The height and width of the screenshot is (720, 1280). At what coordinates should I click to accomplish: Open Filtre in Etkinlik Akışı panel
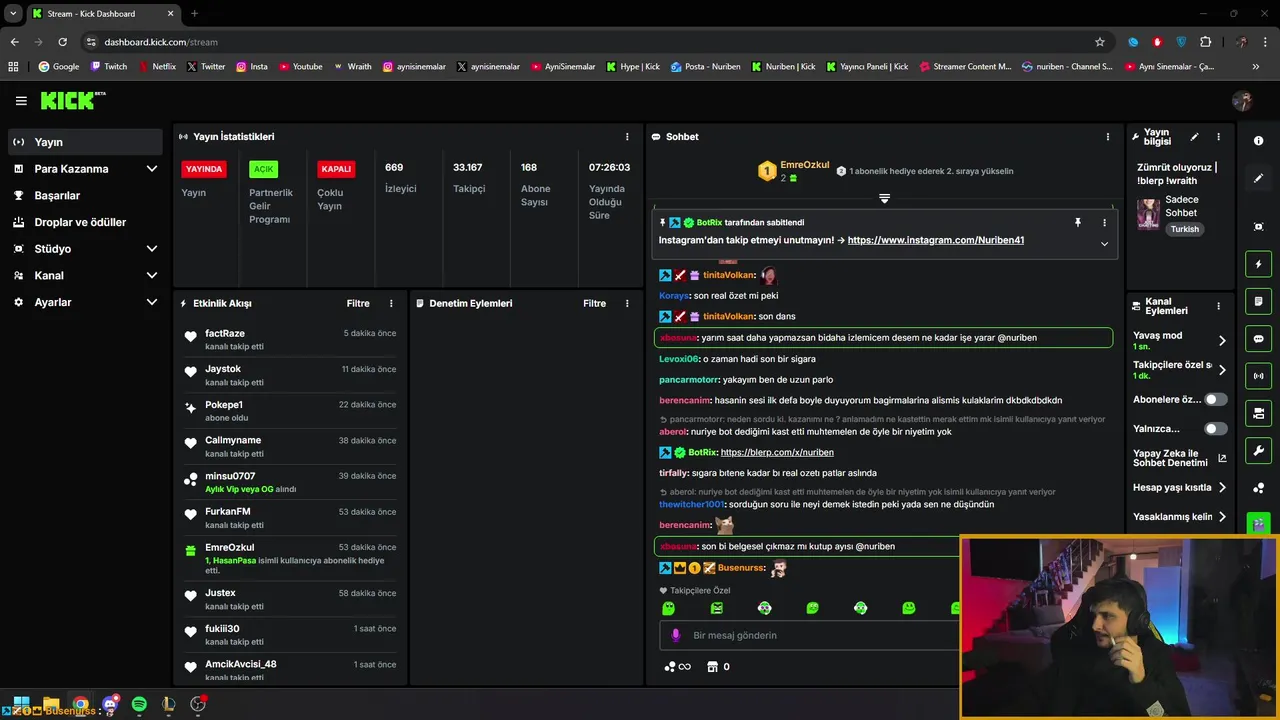(x=358, y=303)
